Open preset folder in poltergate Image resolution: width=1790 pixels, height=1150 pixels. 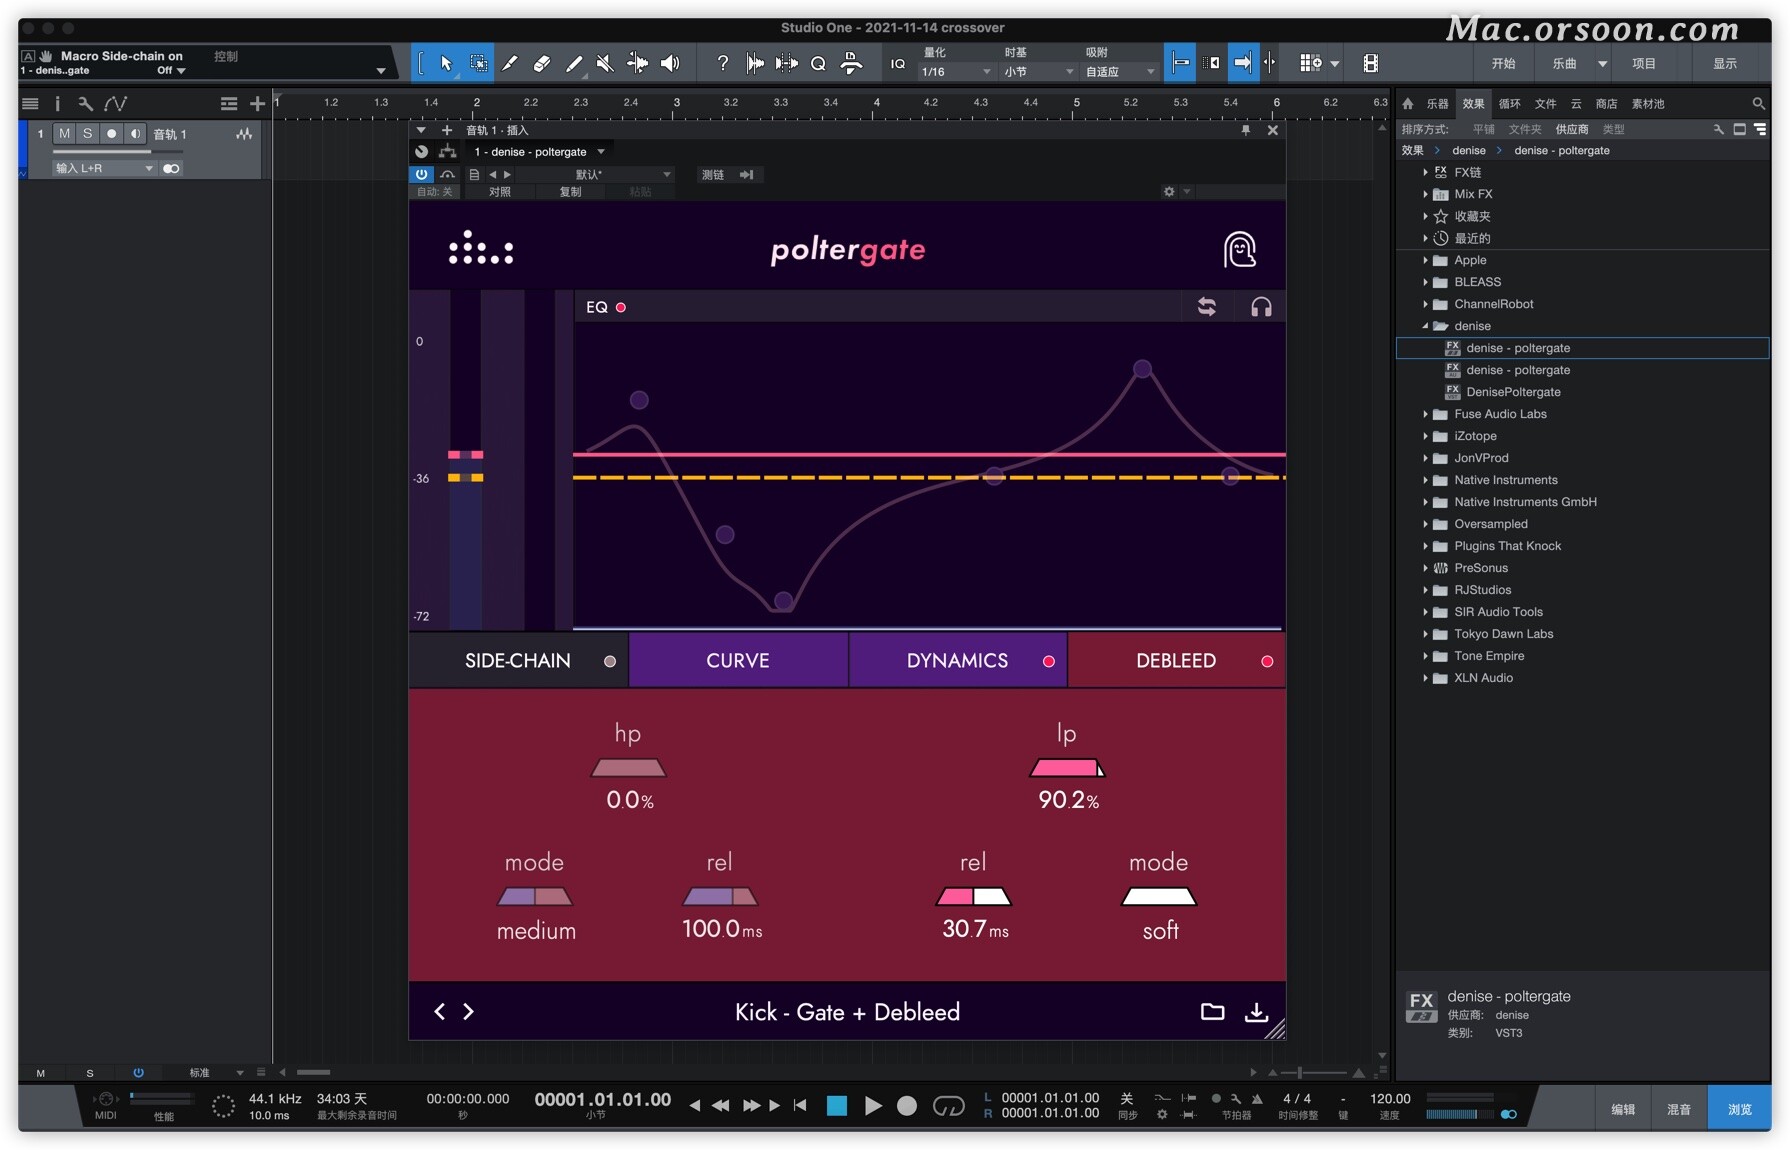pyautogui.click(x=1212, y=1011)
